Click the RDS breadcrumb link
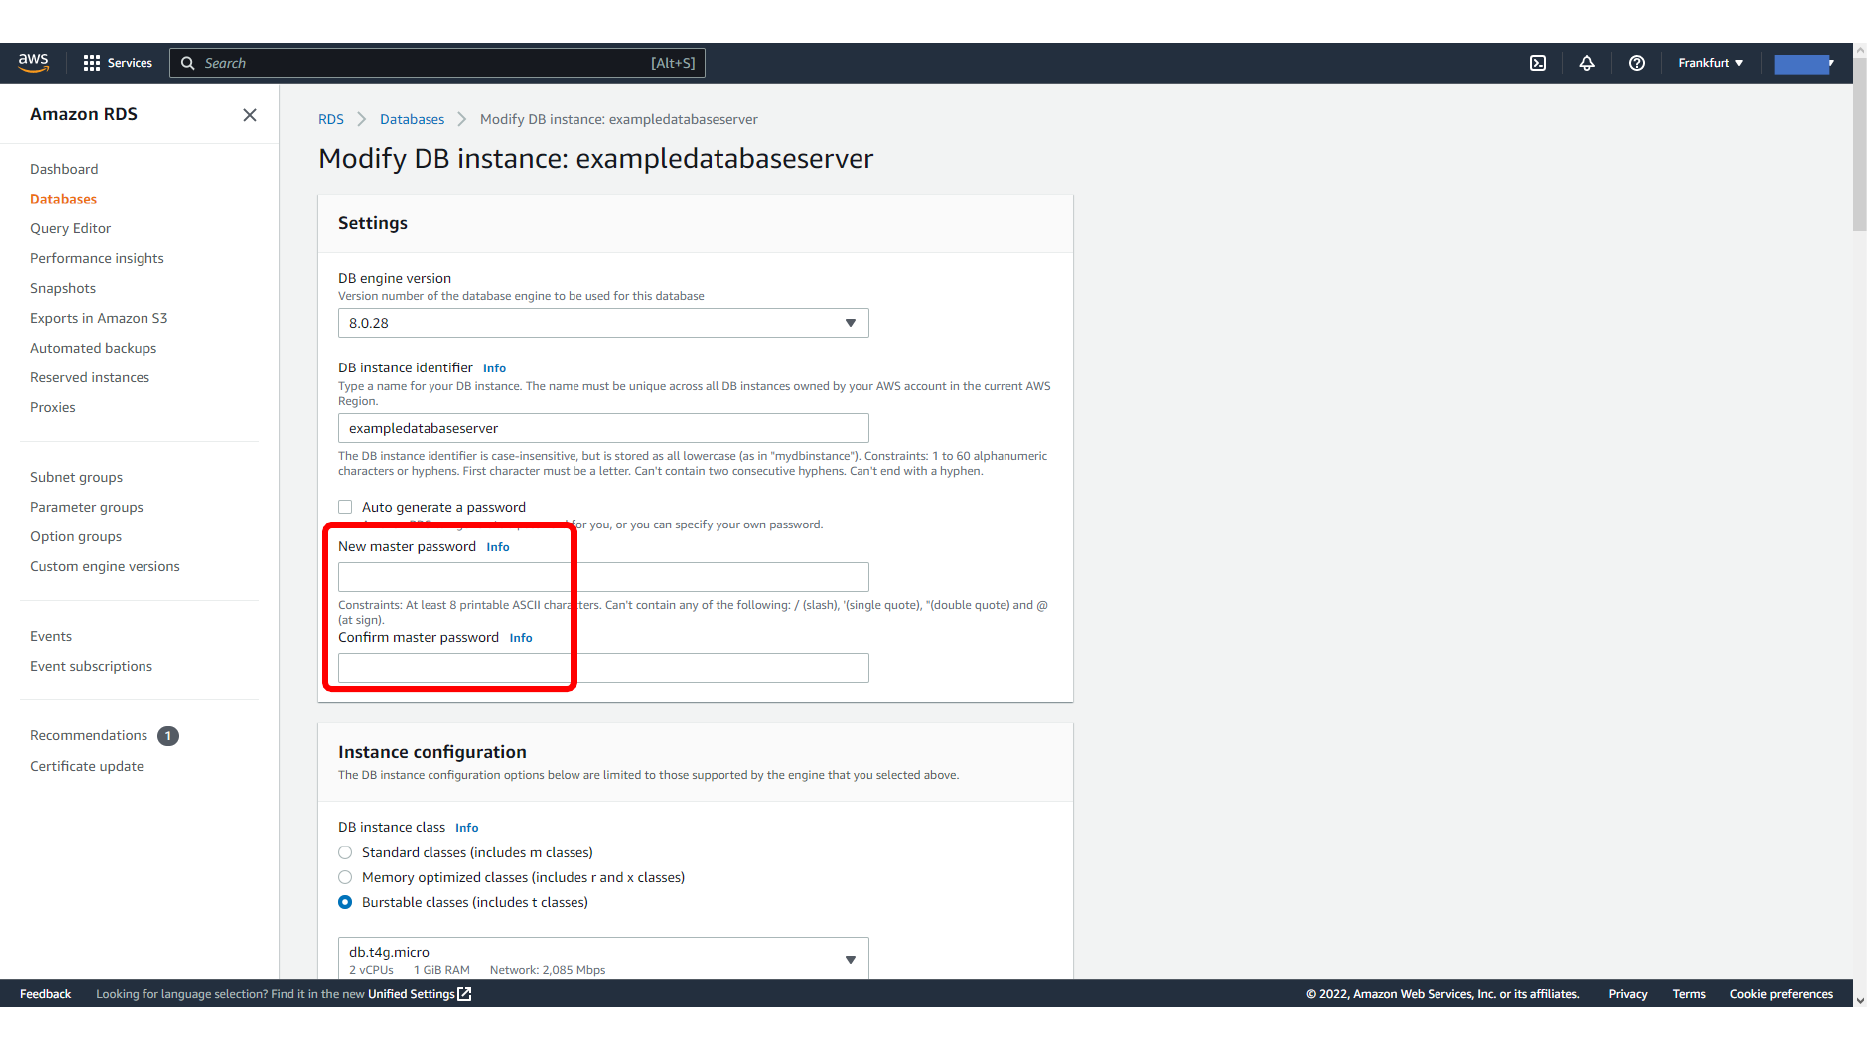 [331, 119]
